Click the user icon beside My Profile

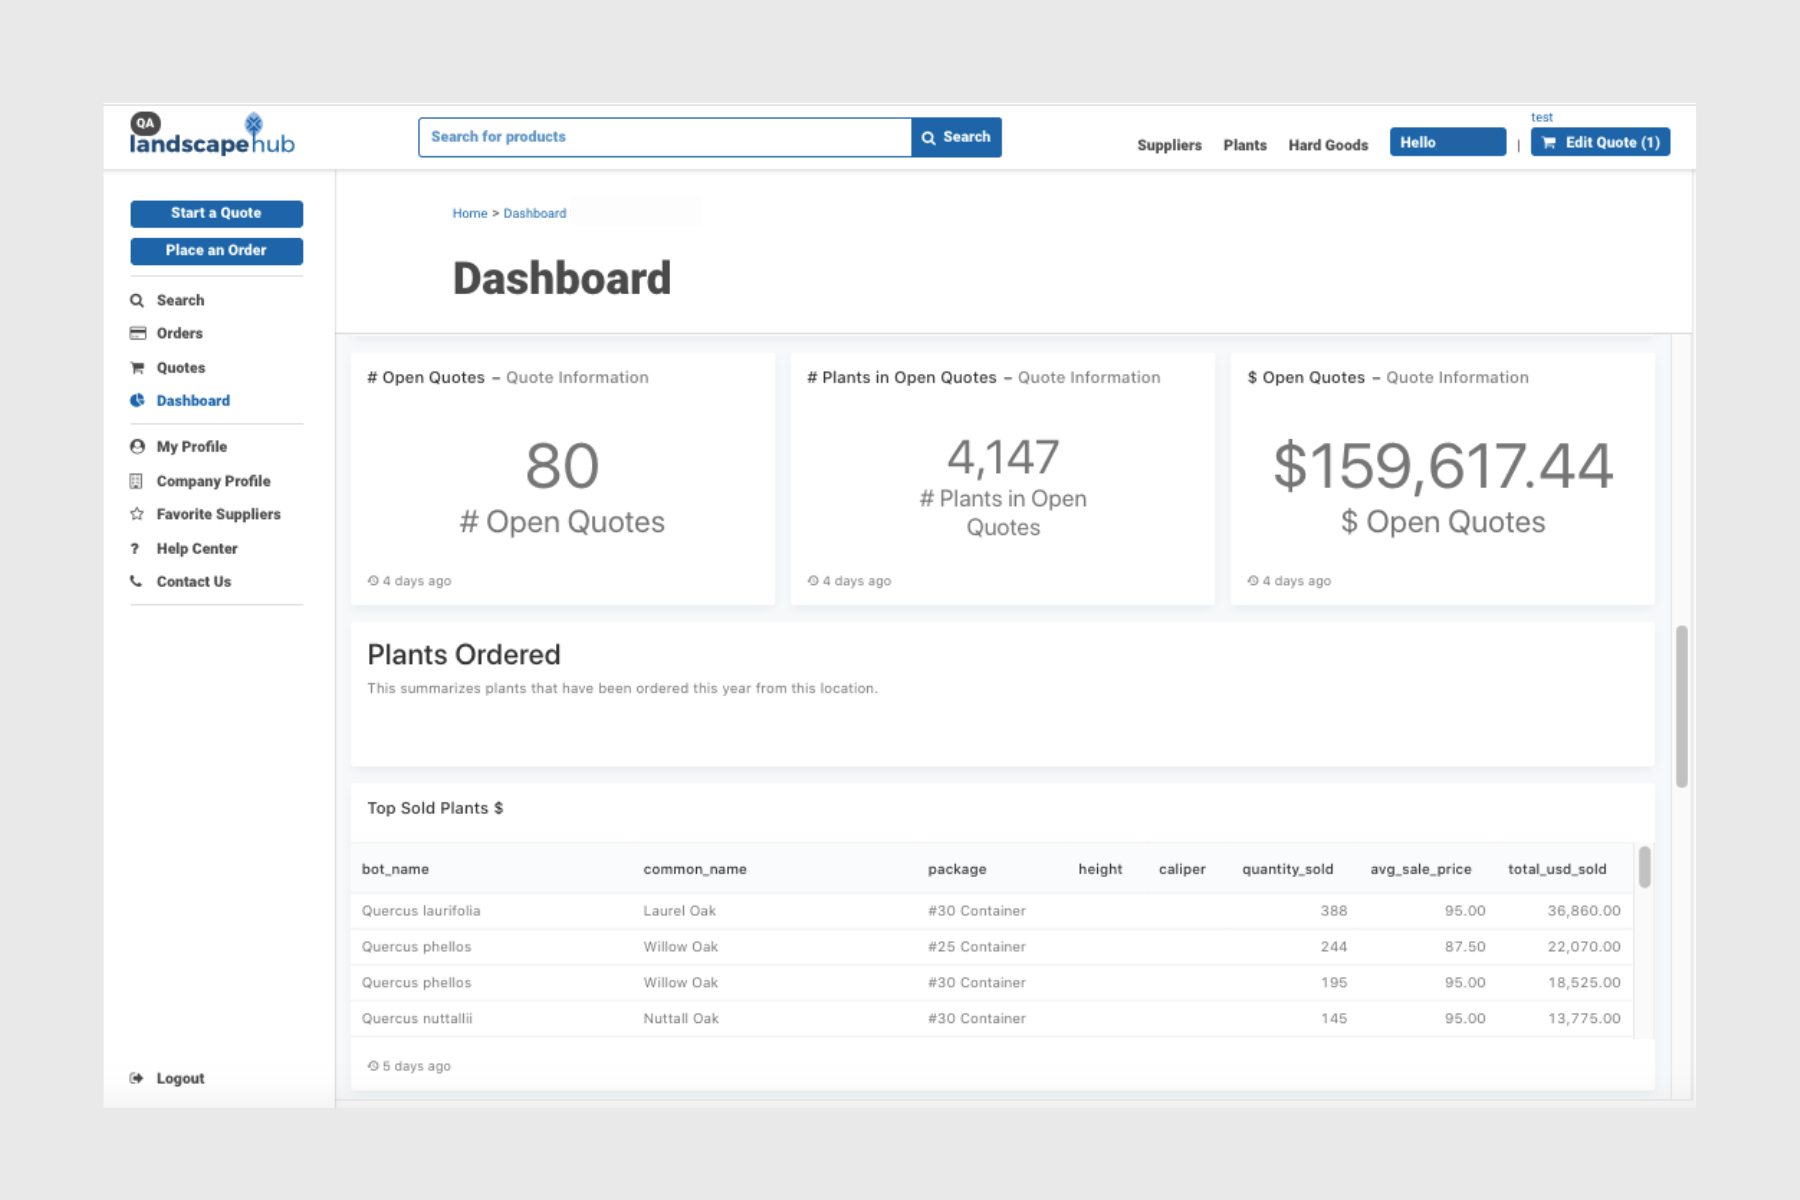pos(137,447)
